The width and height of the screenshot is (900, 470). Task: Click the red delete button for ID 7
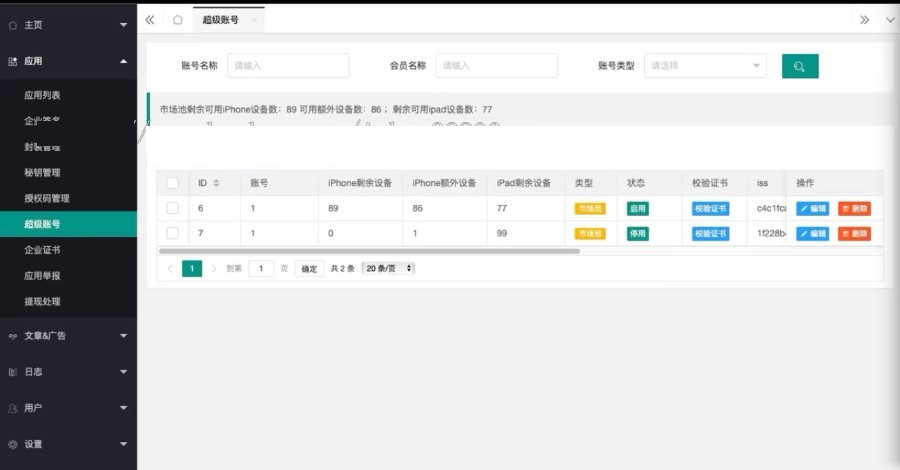coord(854,234)
